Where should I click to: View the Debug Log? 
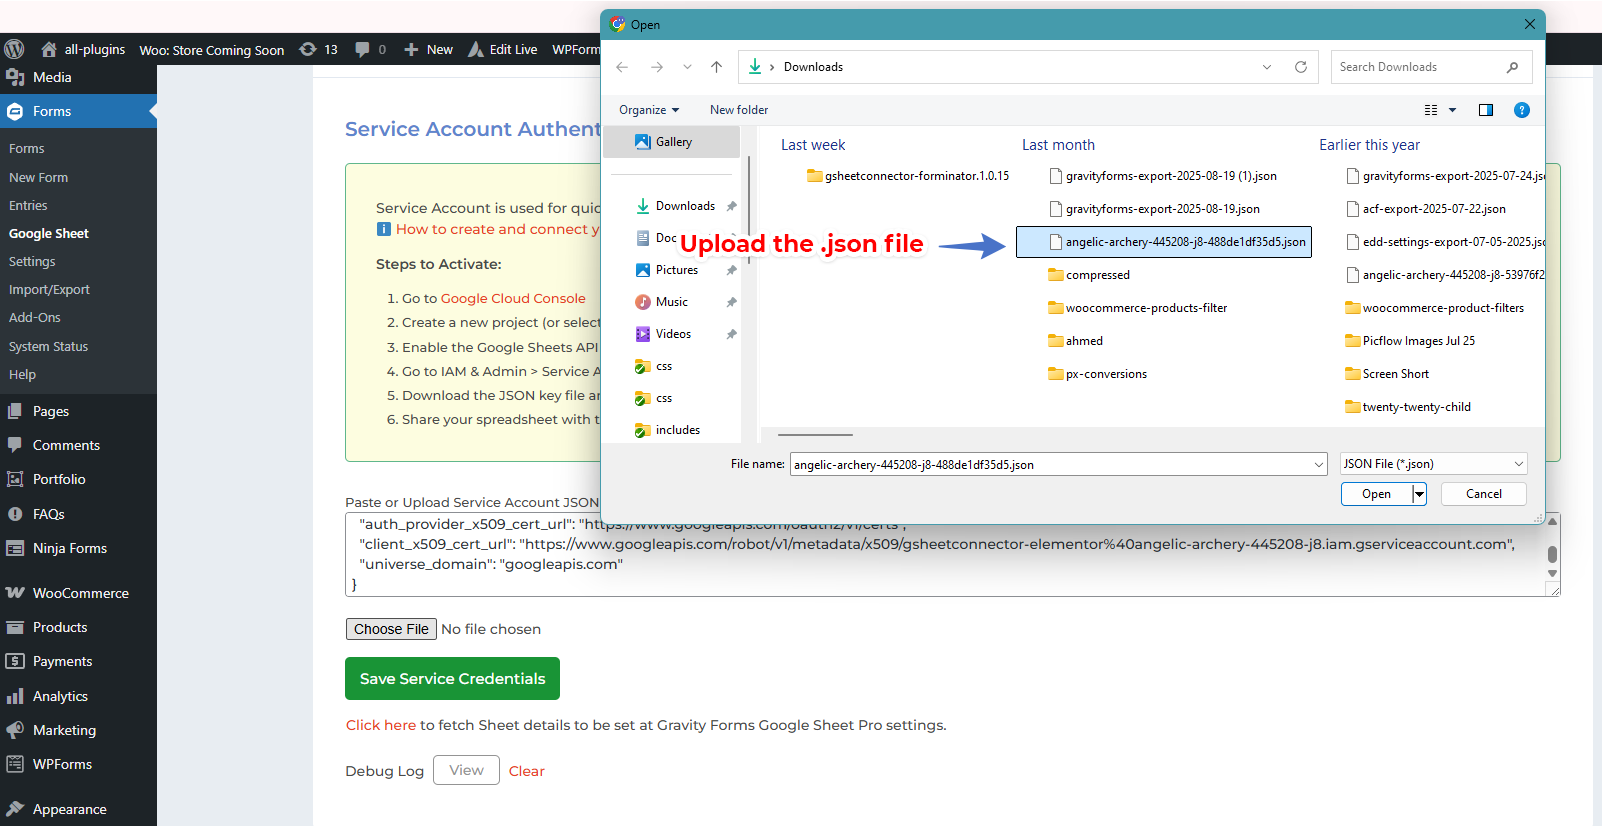pos(466,770)
